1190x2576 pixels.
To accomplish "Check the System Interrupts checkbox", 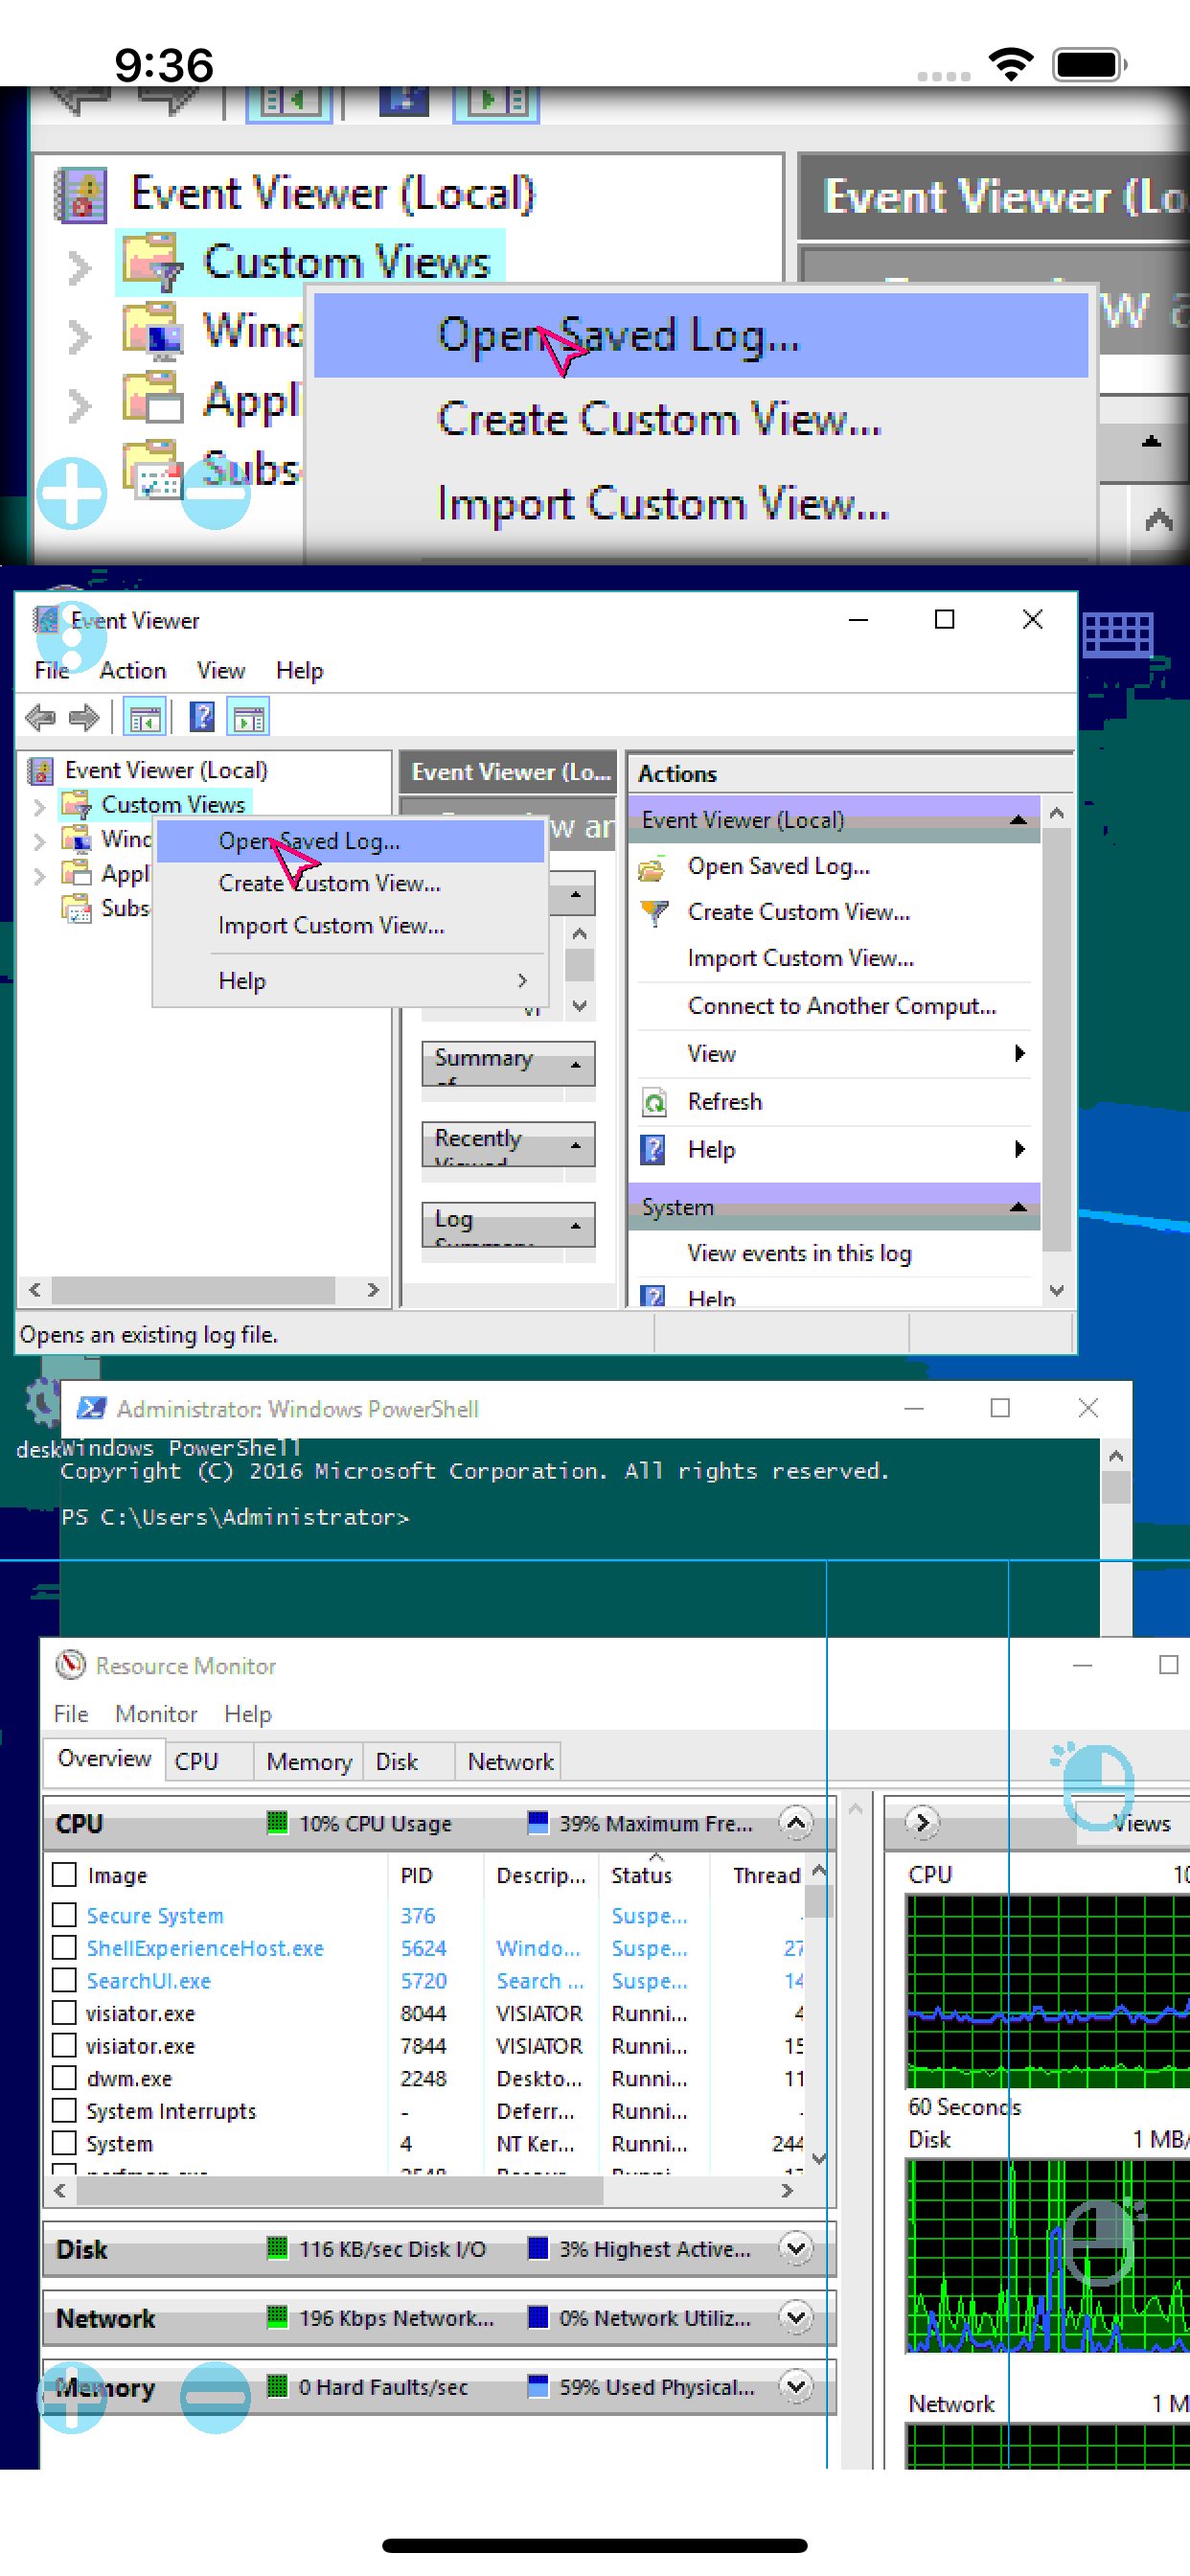I will pos(64,2111).
